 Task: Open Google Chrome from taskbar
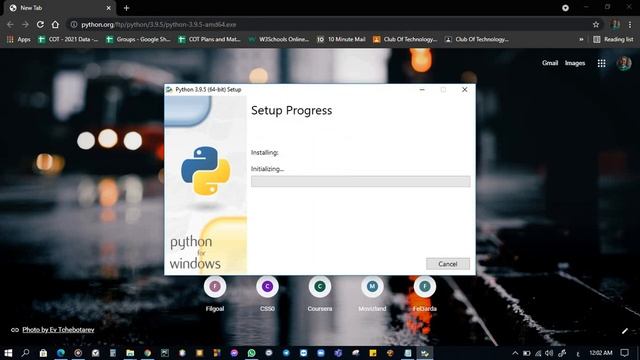coord(147,353)
